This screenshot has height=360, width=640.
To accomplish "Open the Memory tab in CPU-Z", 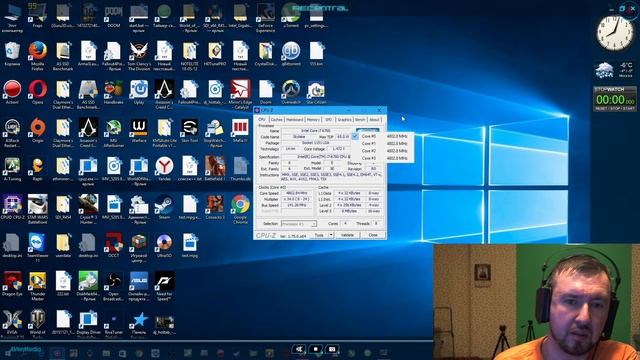I will [x=313, y=120].
